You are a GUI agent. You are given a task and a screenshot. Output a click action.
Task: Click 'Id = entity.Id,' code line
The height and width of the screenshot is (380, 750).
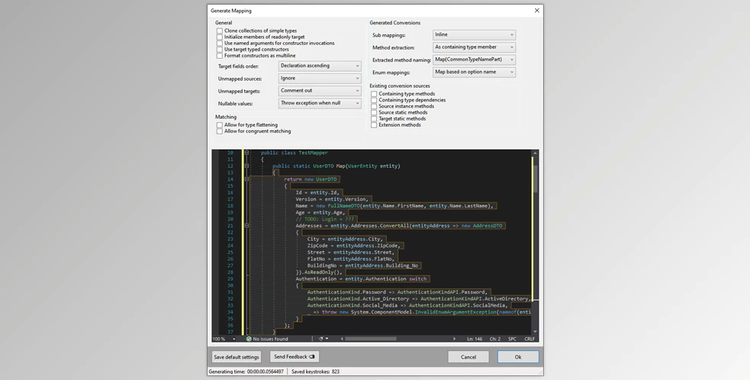pyautogui.click(x=318, y=192)
